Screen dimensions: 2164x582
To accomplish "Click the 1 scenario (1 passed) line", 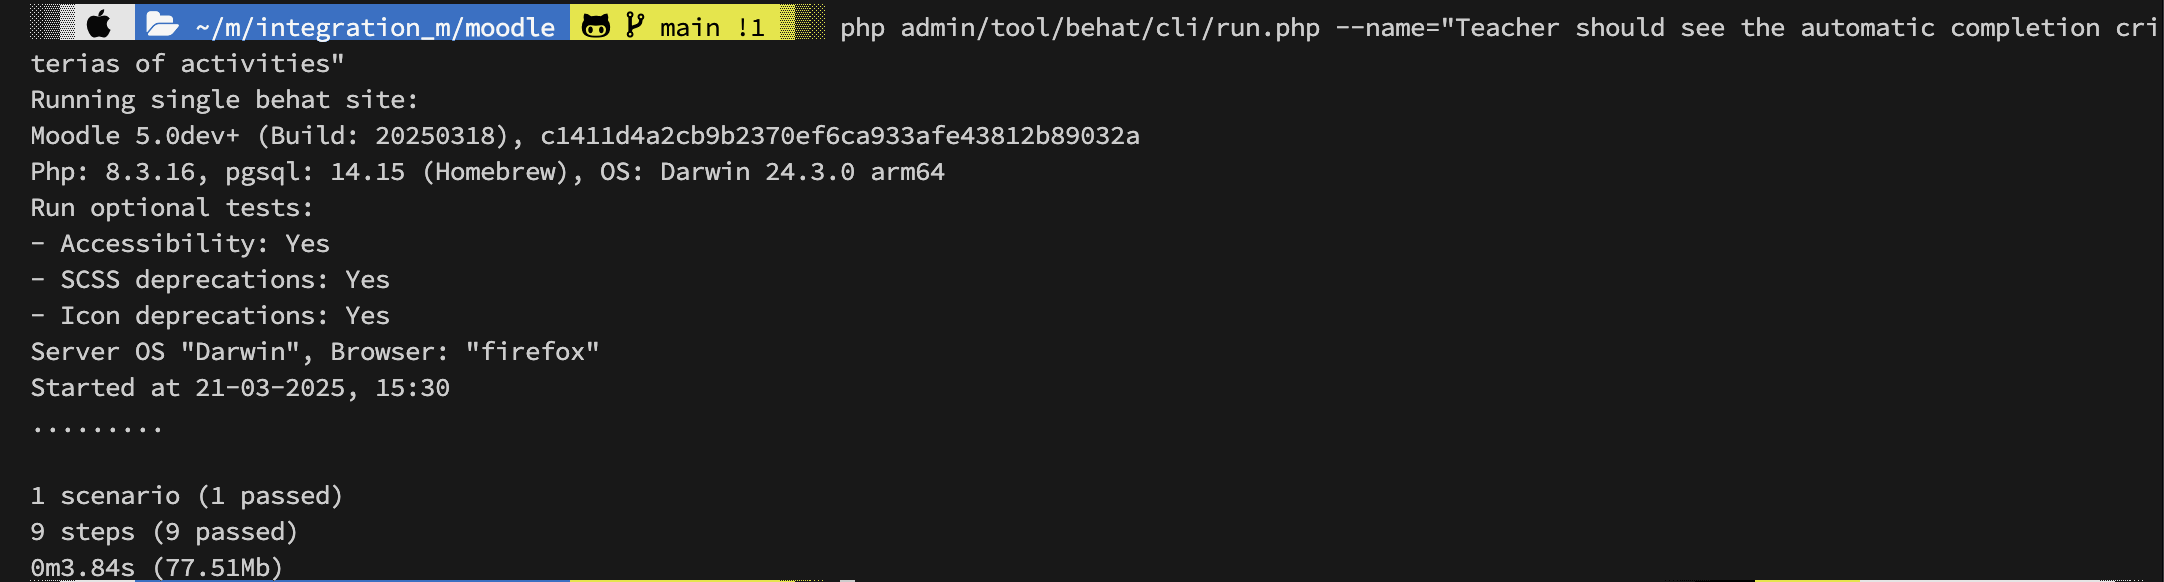I will 187,496.
